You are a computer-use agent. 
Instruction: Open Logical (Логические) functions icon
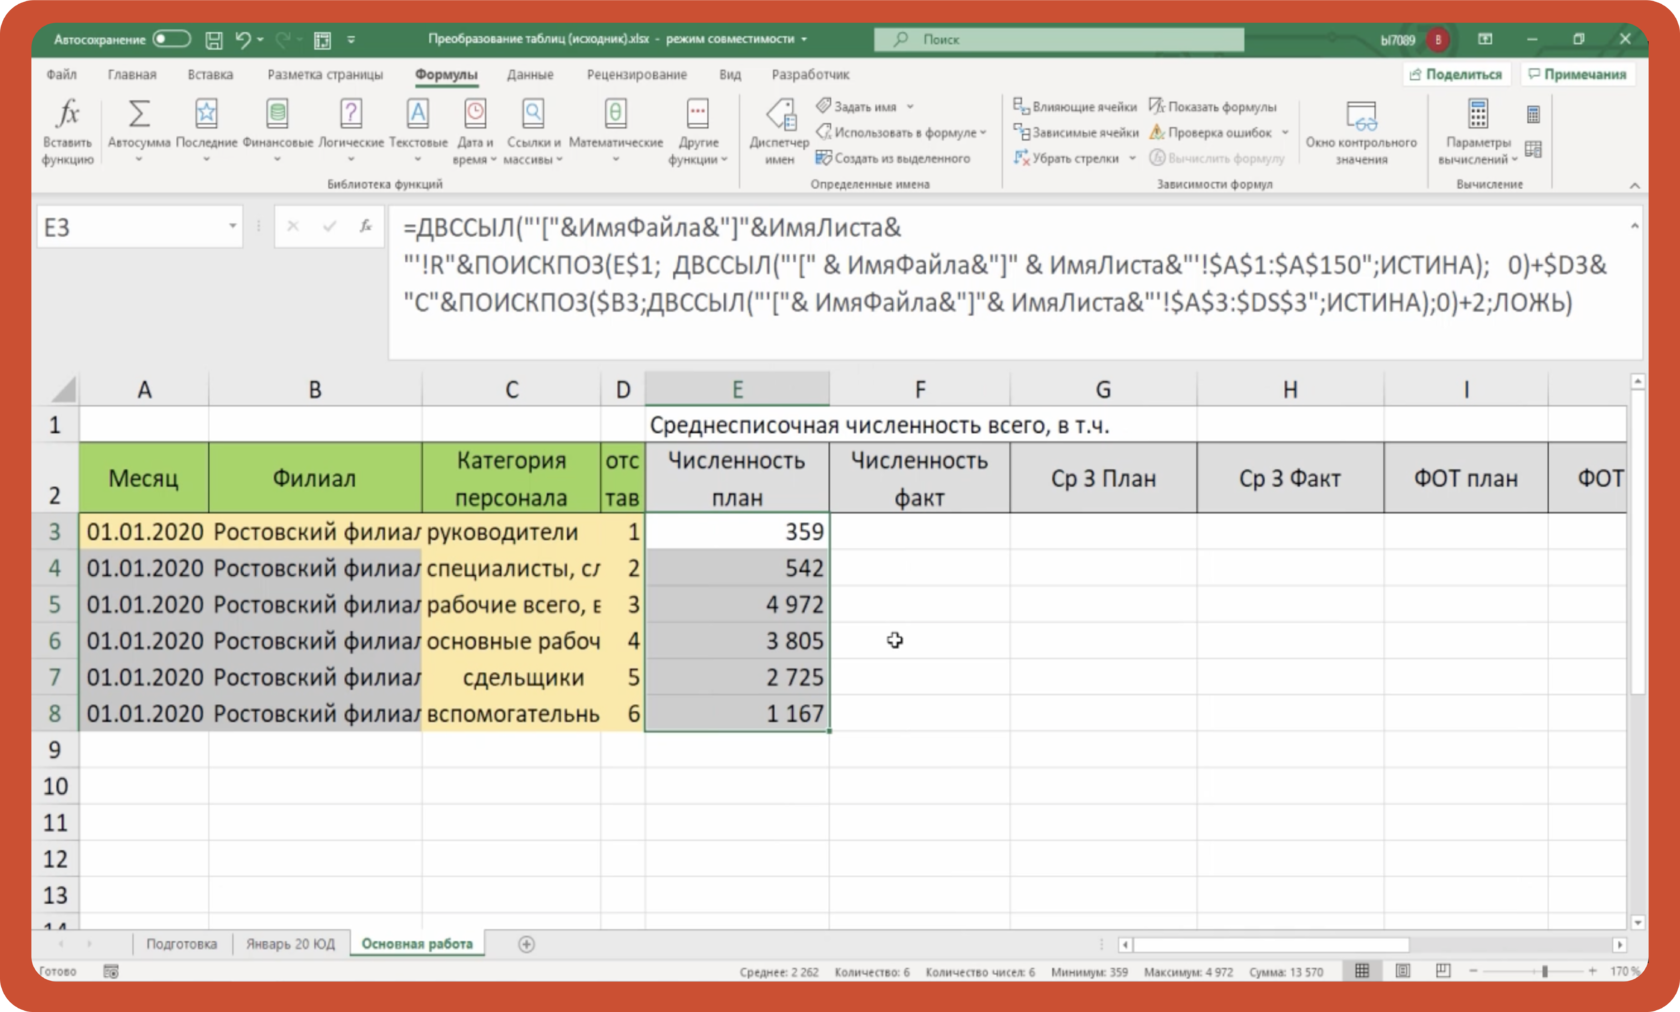click(350, 114)
